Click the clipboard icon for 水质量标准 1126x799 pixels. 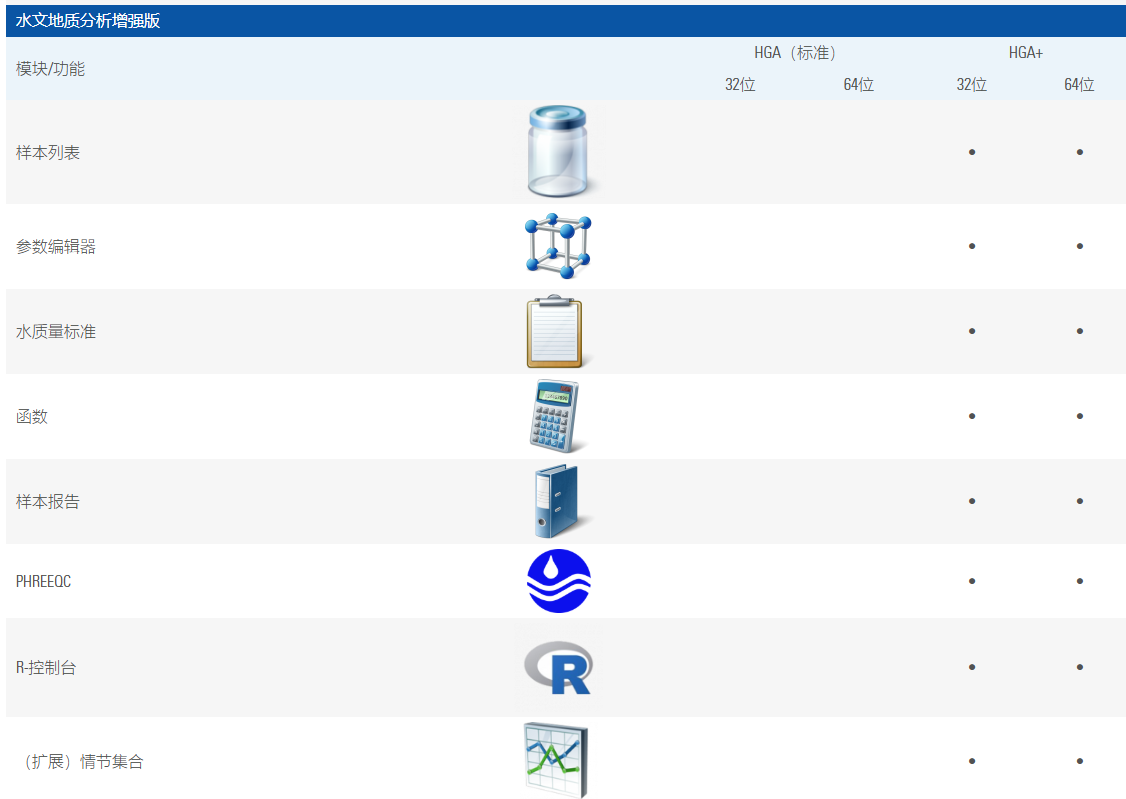555,332
